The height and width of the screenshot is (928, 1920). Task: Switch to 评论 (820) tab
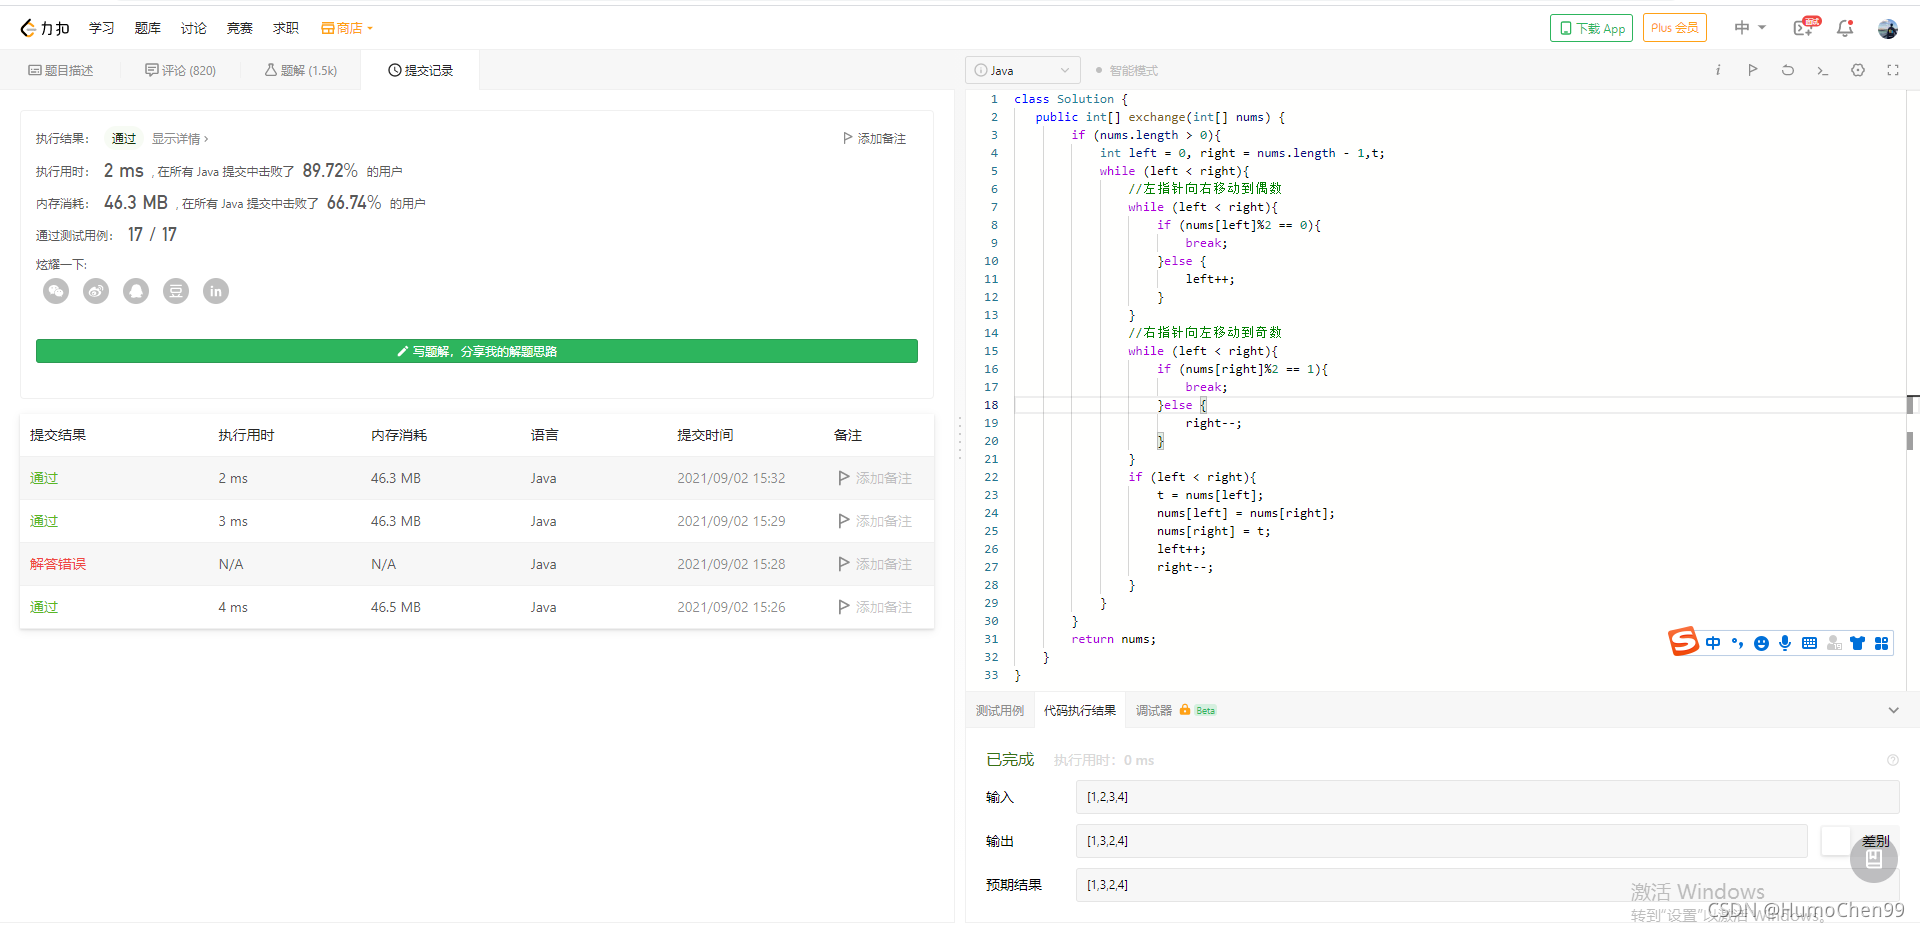180,70
